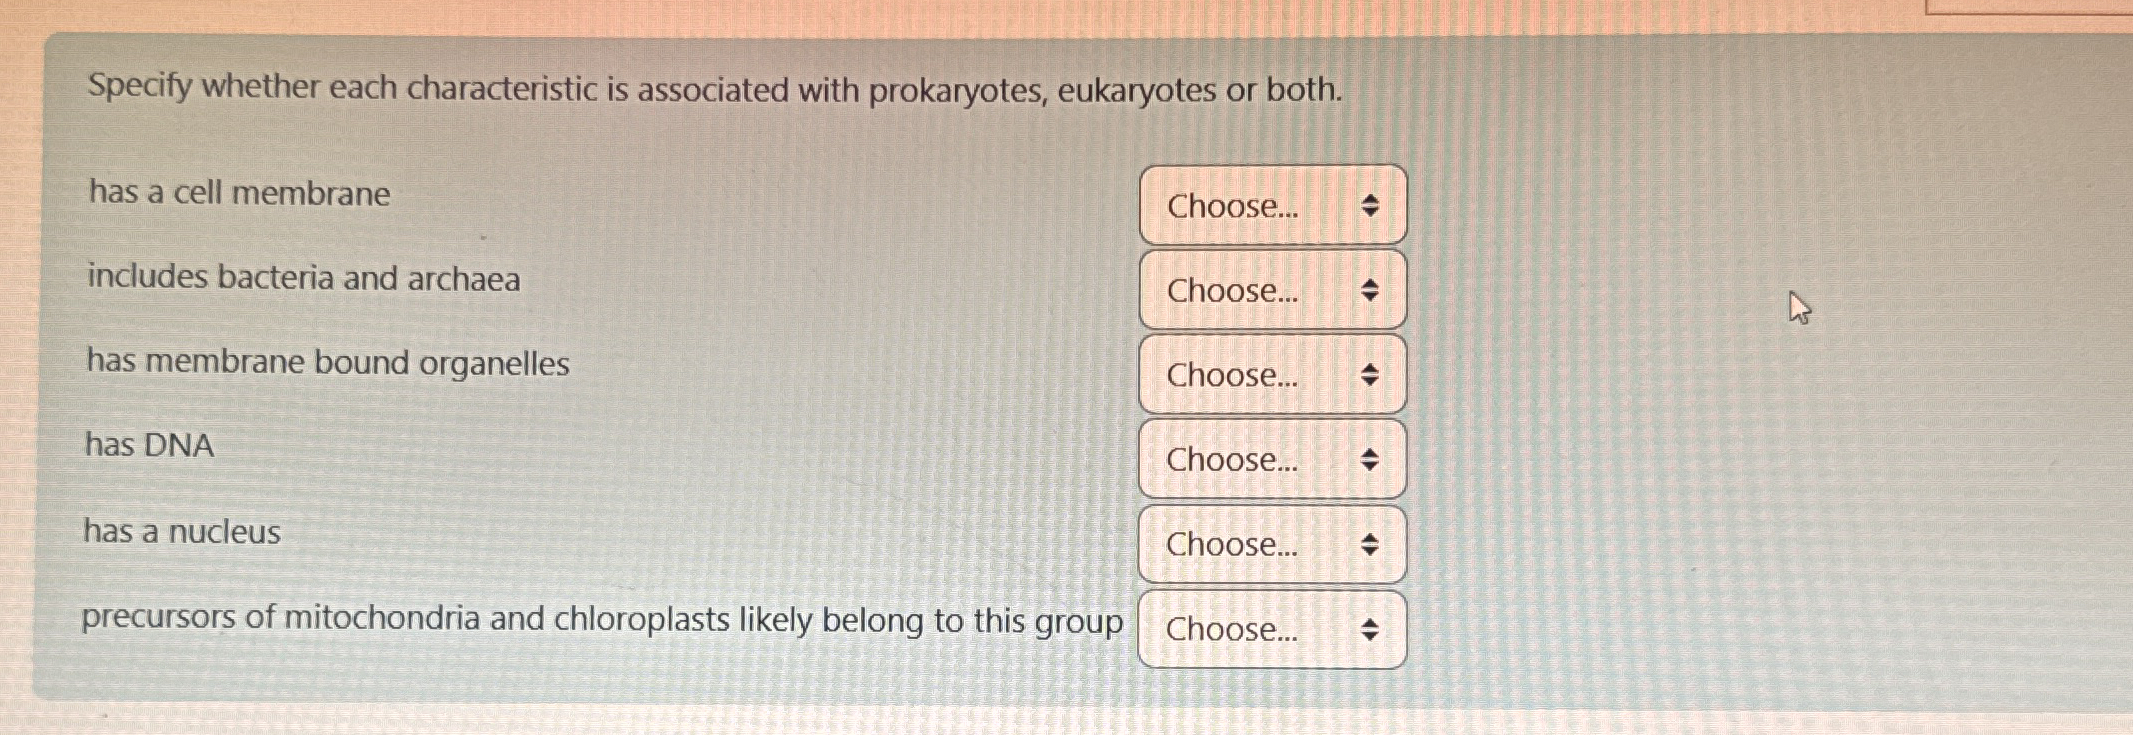This screenshot has height=735, width=2133.
Task: Open the dropdown next to "has a nucleus"
Action: click(x=1270, y=545)
